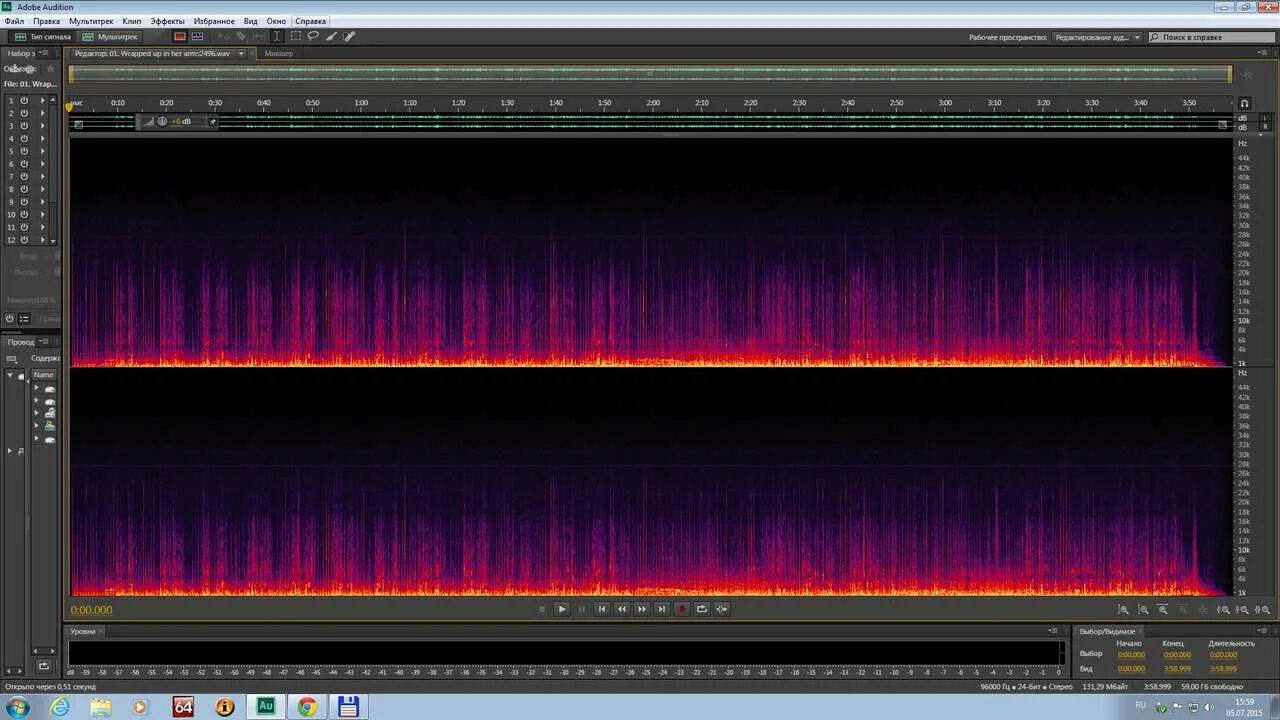Zoom in at the out point

(1243, 610)
